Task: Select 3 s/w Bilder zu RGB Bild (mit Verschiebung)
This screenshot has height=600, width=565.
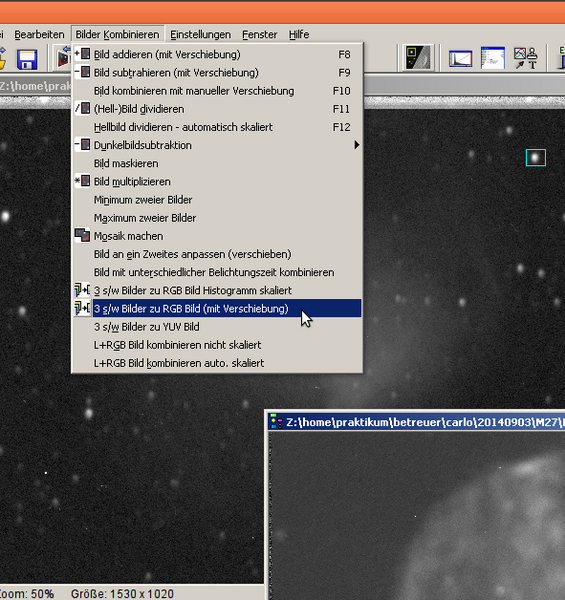Action: tap(217, 308)
